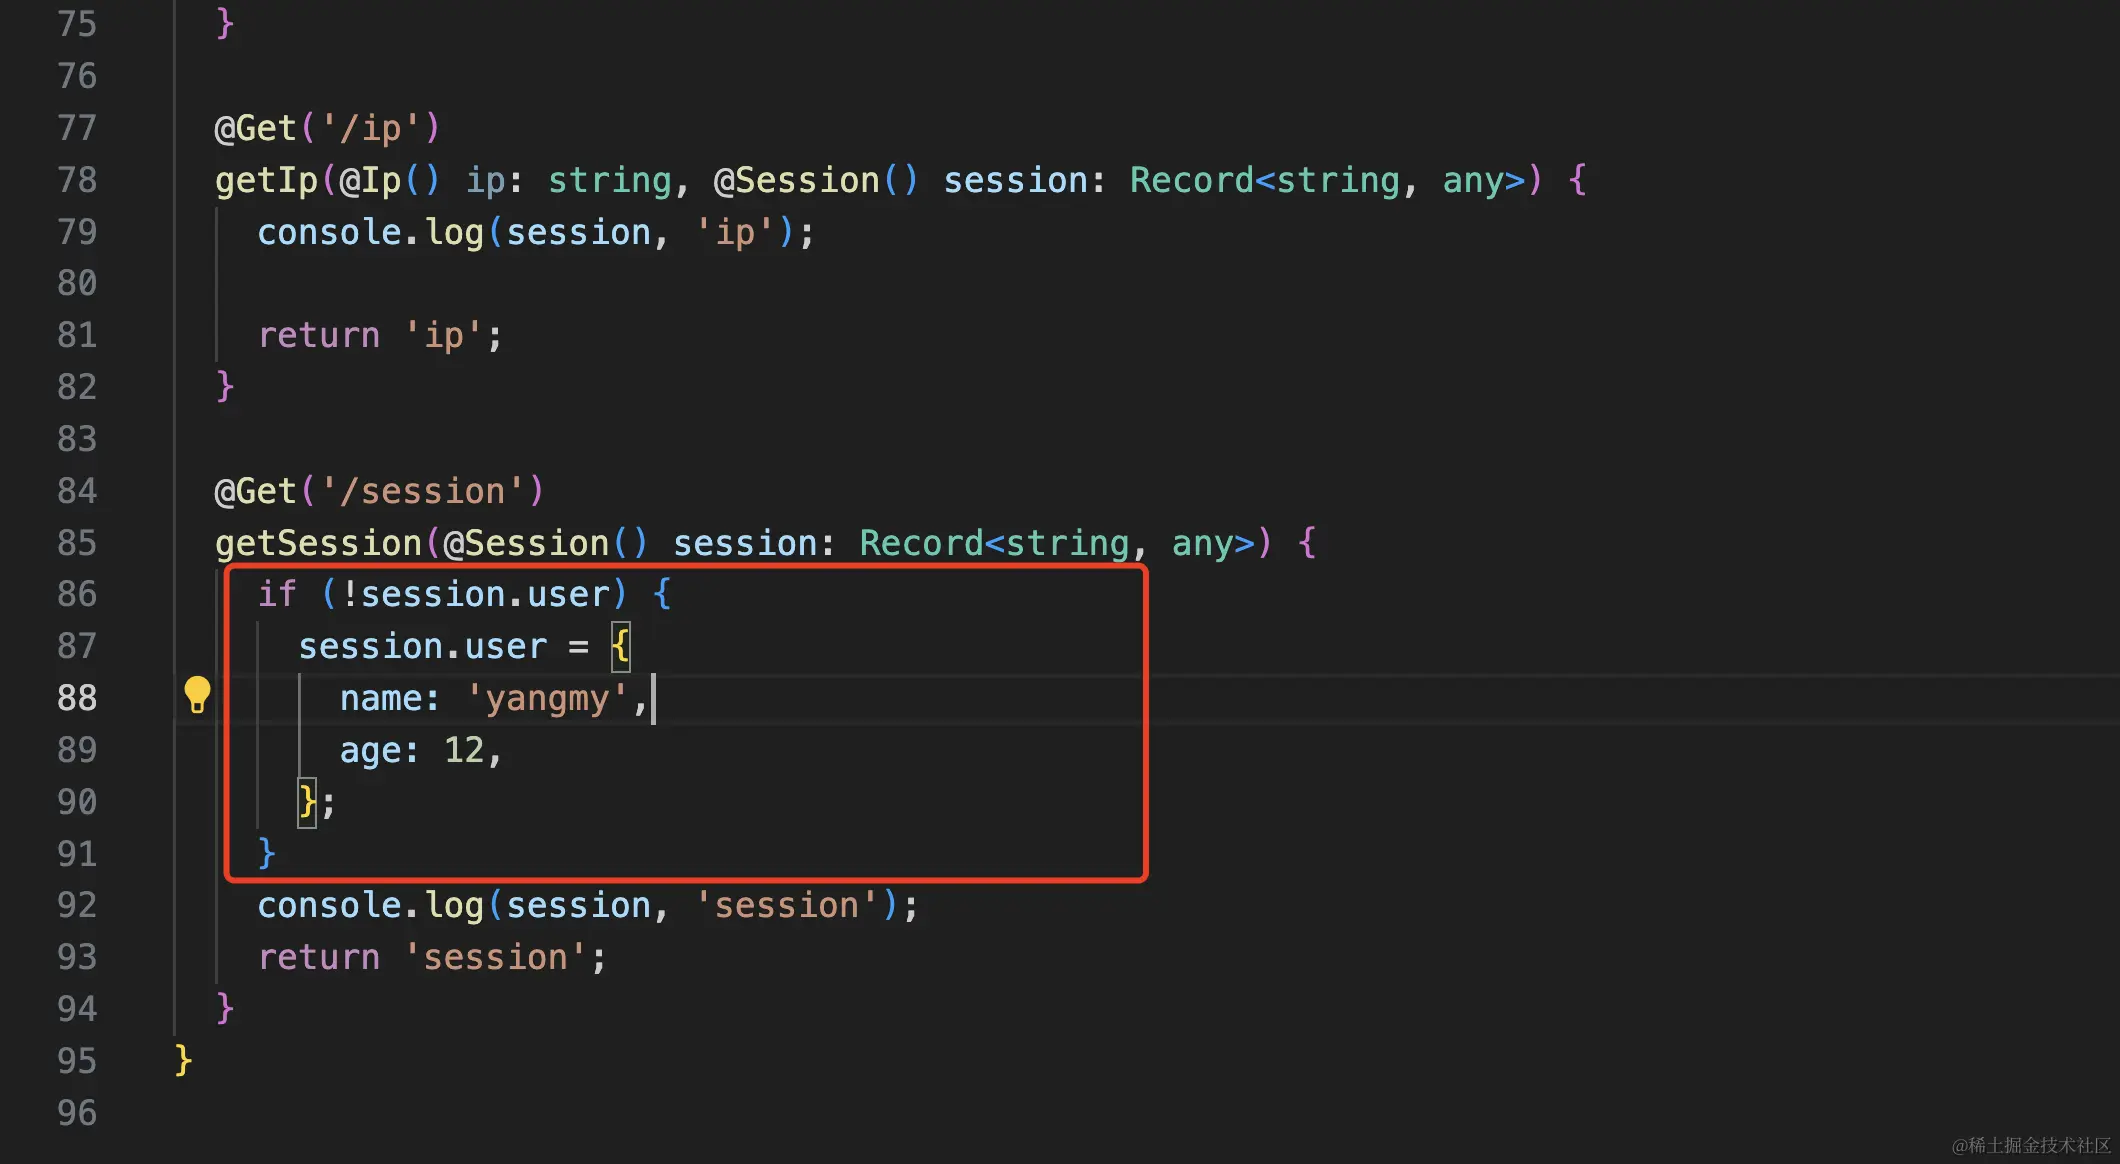The image size is (2120, 1164).
Task: Click the @Session decorator on line 85
Action: 526,543
